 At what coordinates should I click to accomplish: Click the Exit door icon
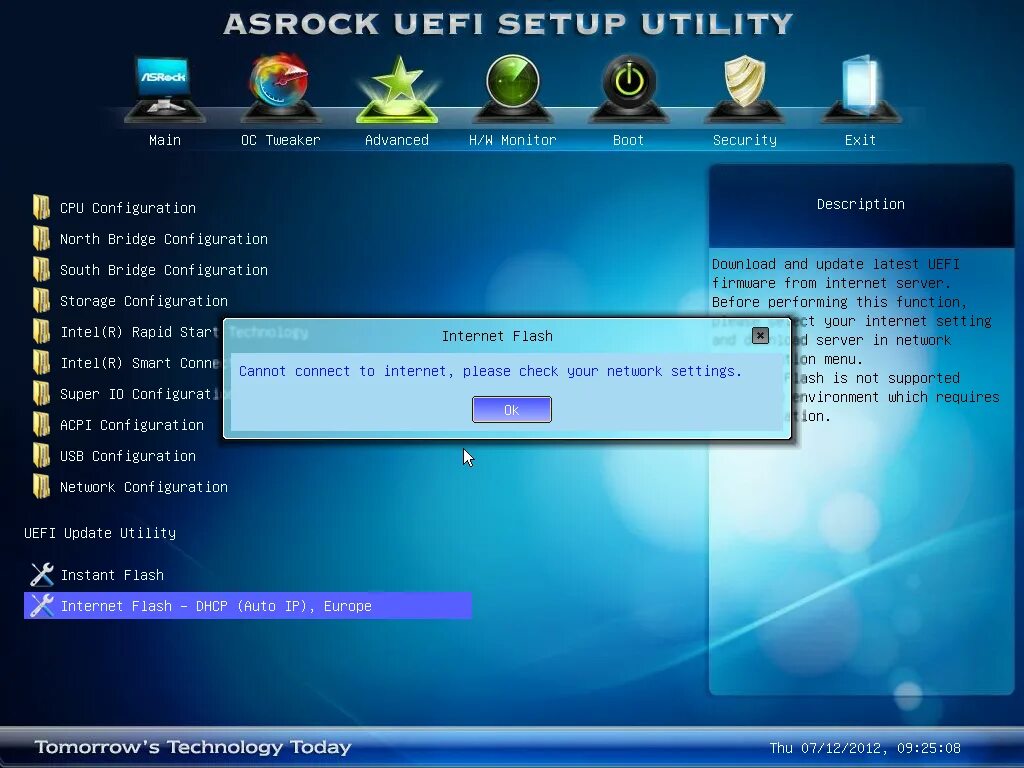tap(861, 88)
